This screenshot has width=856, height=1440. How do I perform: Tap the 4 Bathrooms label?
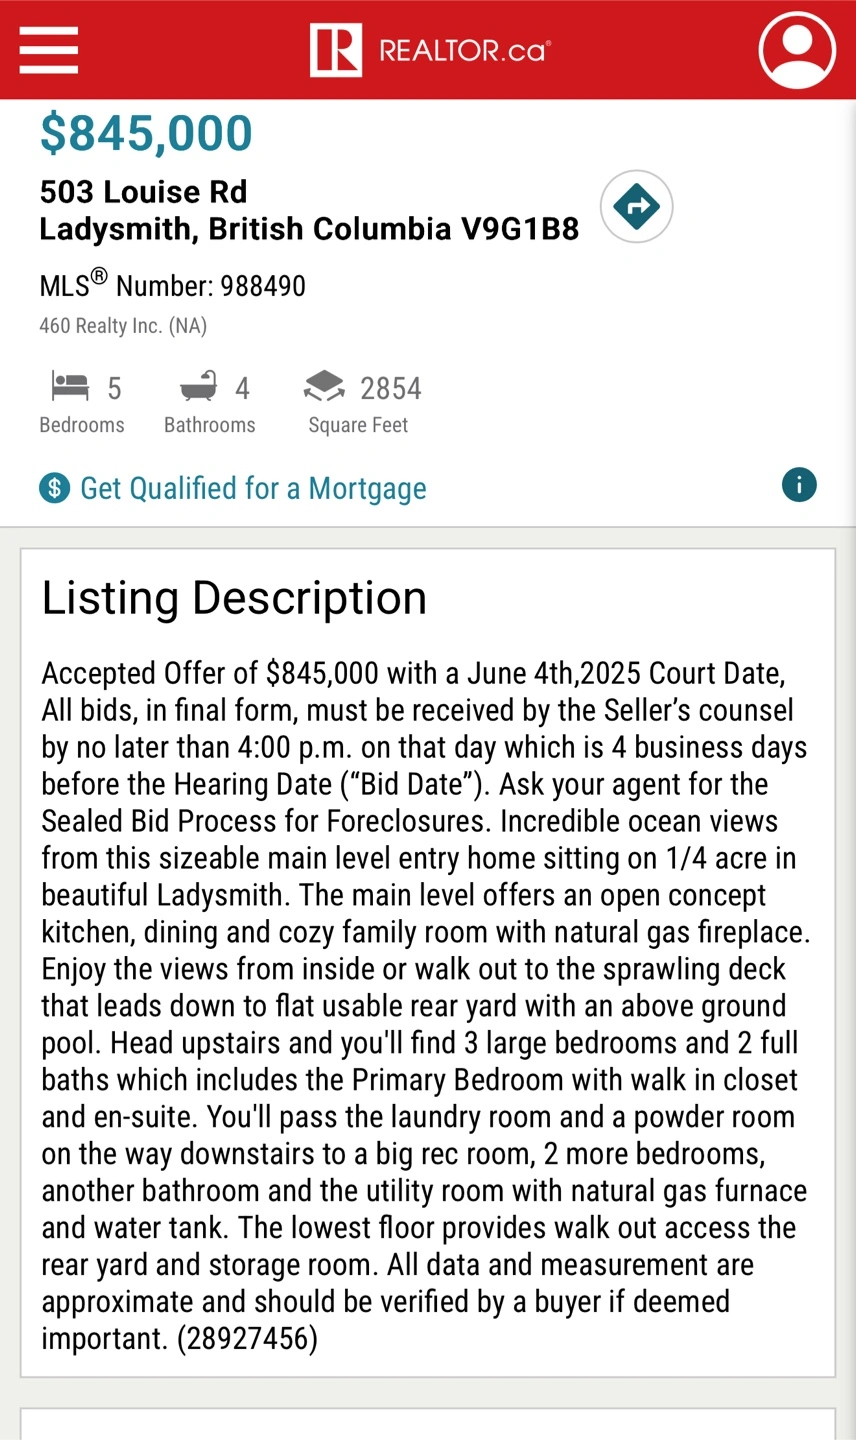(209, 425)
